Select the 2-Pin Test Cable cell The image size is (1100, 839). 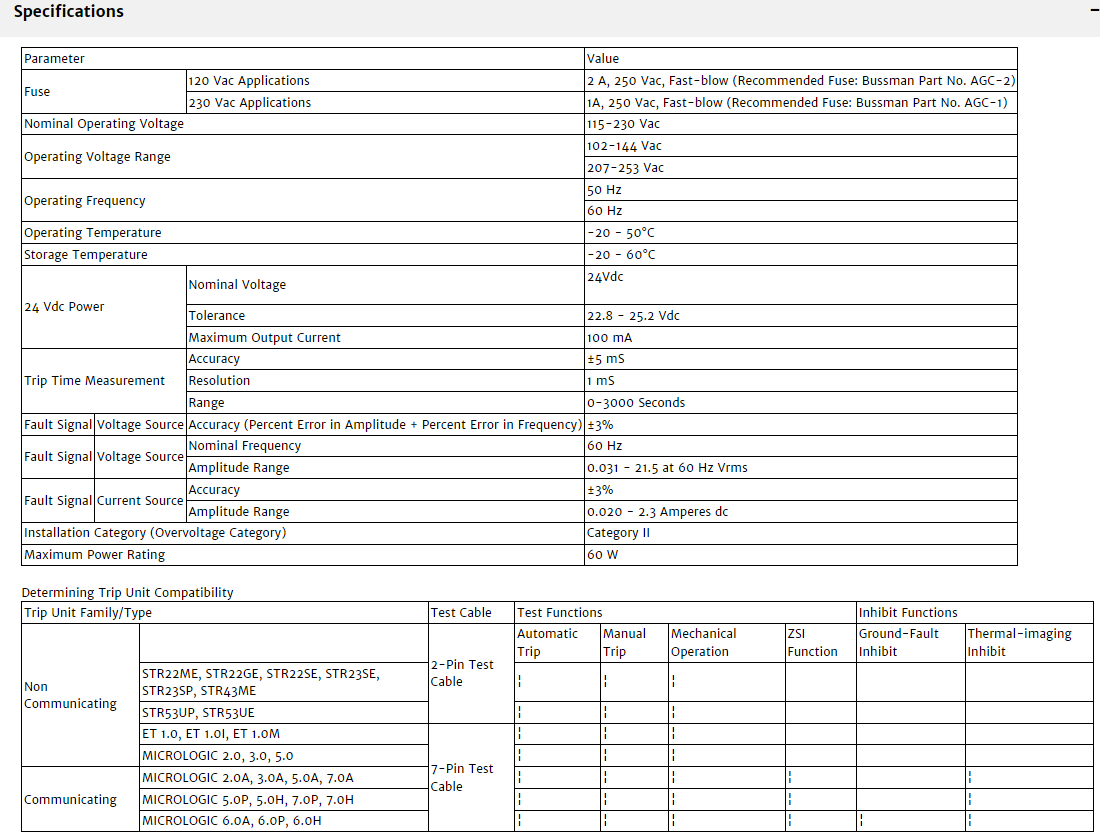pos(461,673)
